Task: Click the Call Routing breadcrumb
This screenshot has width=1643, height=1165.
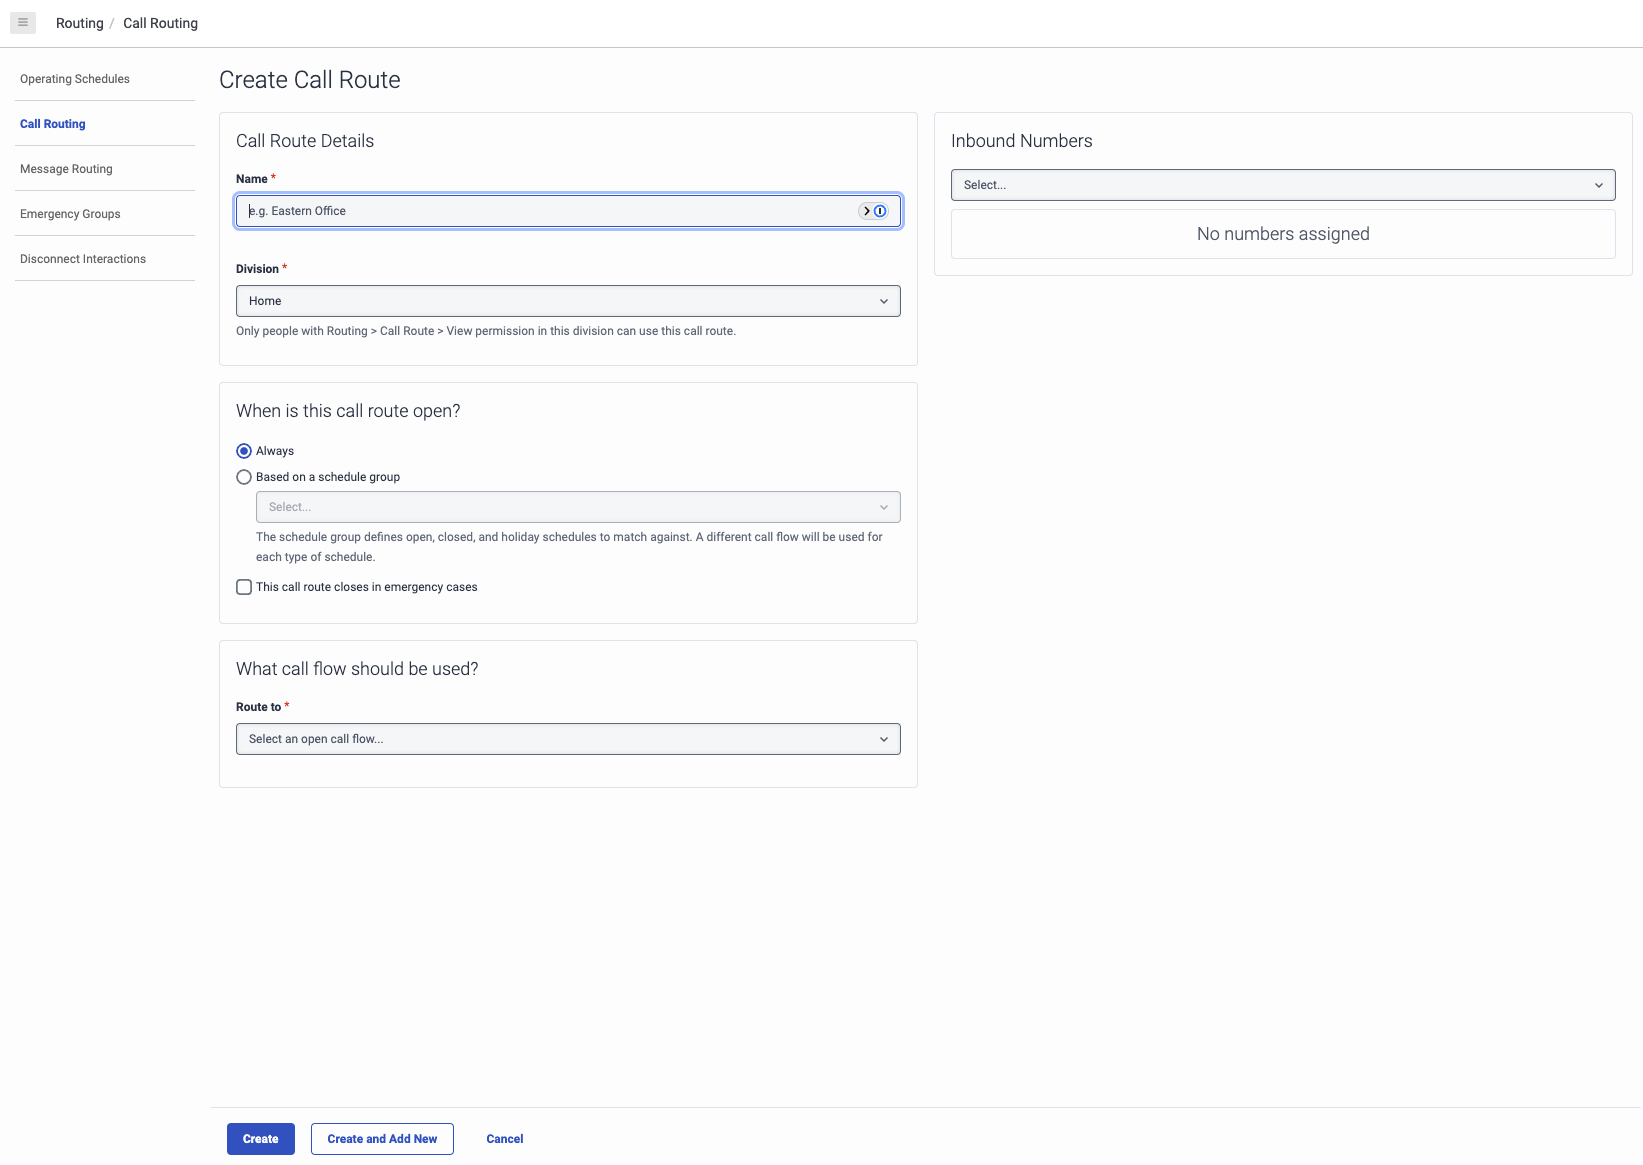Action: pos(160,23)
